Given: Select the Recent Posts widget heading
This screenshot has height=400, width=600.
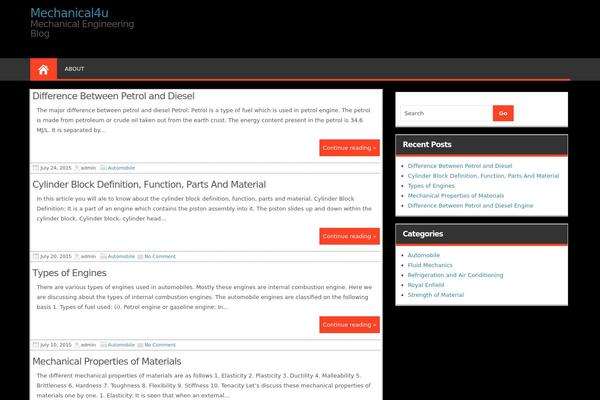Looking at the screenshot, I should (x=427, y=145).
